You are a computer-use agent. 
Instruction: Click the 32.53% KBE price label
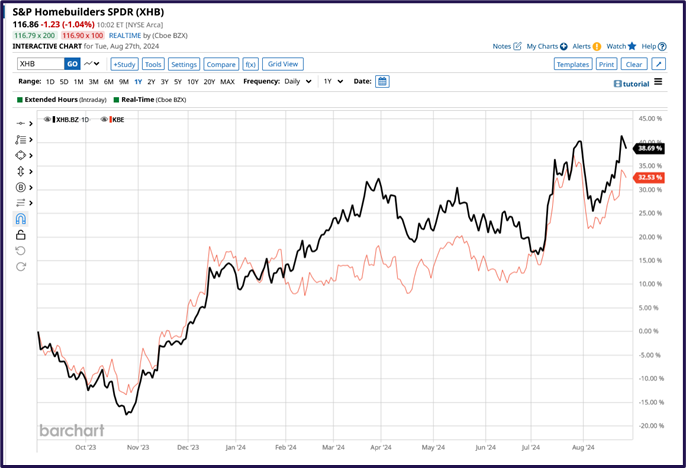pyautogui.click(x=650, y=177)
